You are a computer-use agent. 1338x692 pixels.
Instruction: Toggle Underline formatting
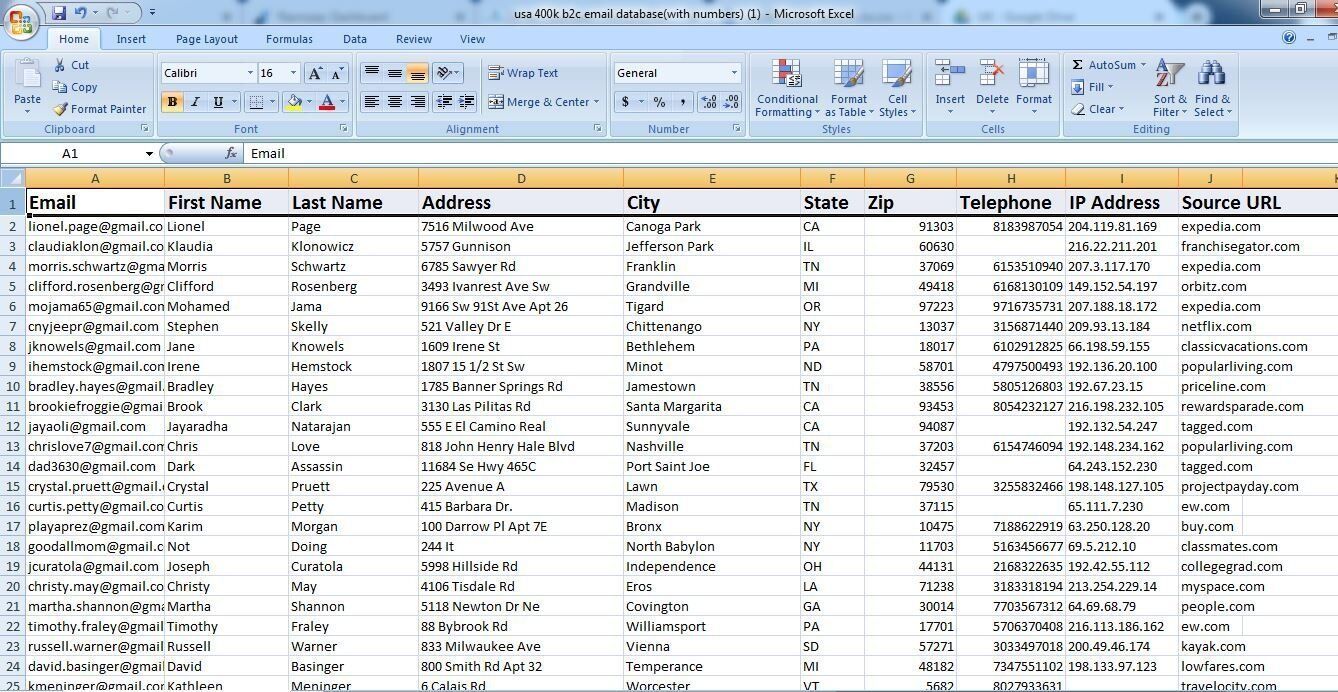click(217, 102)
